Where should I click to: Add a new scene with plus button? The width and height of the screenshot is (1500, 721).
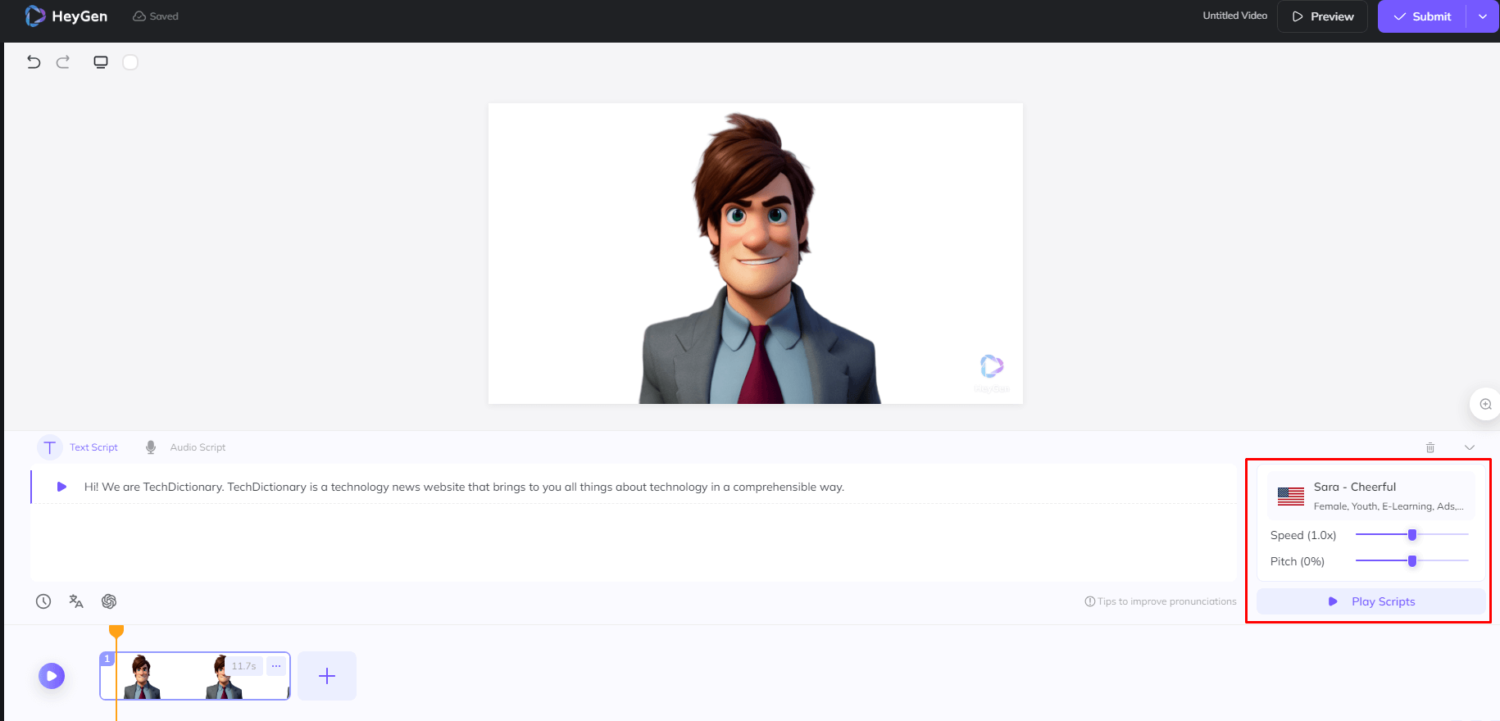(327, 676)
